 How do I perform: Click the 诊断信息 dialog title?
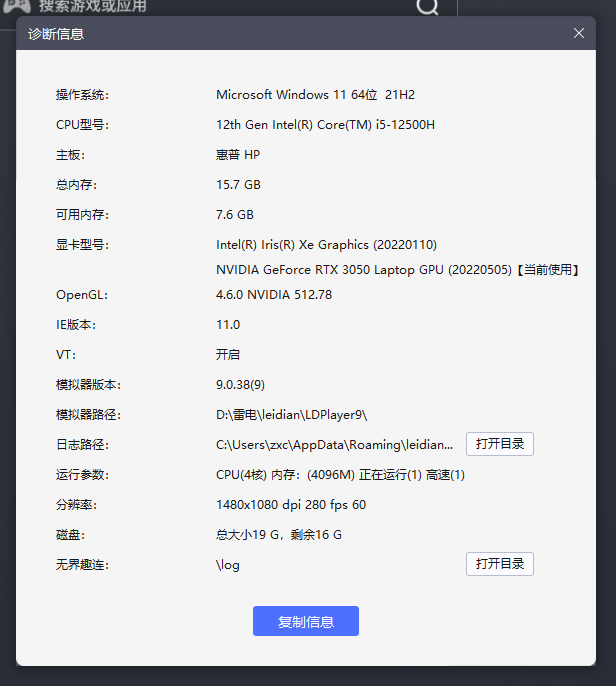(x=56, y=34)
